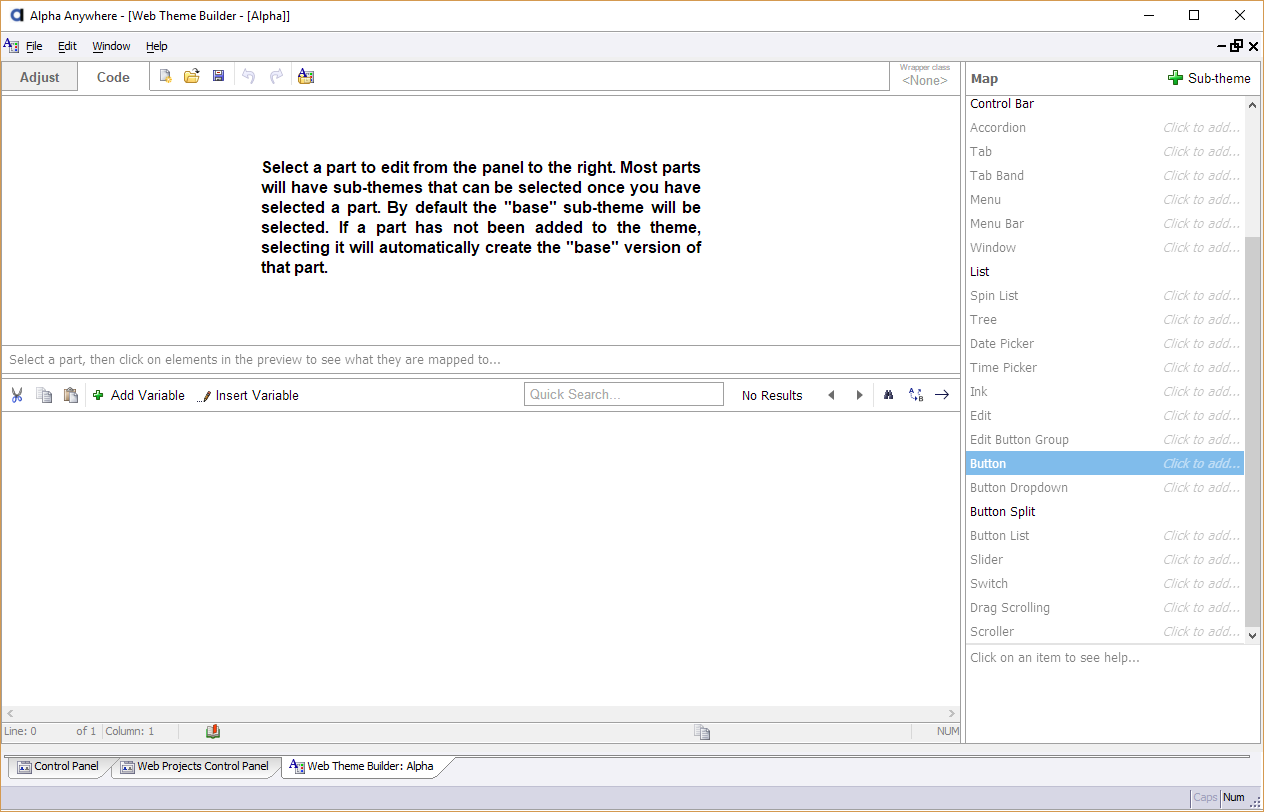Click the Open folder toolbar icon
This screenshot has width=1264, height=812.
click(x=192, y=76)
